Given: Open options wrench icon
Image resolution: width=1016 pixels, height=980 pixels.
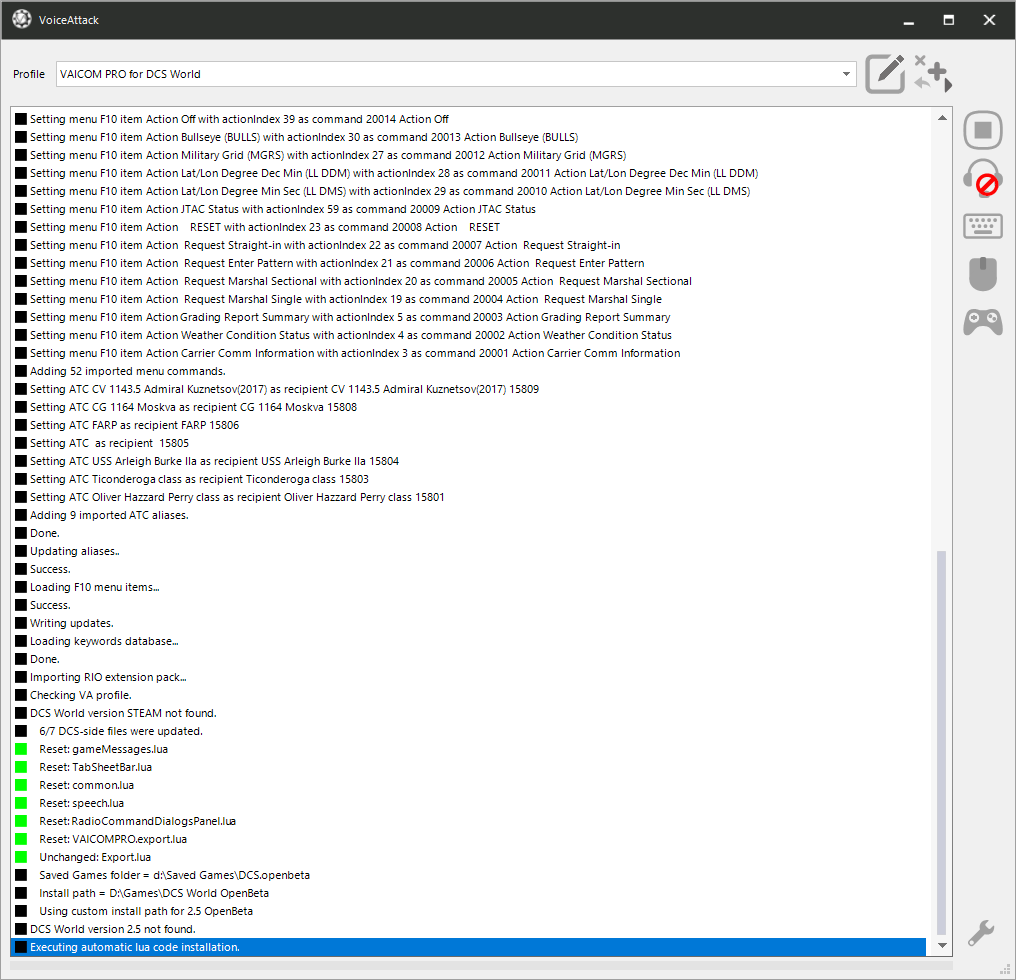Looking at the screenshot, I should (981, 933).
